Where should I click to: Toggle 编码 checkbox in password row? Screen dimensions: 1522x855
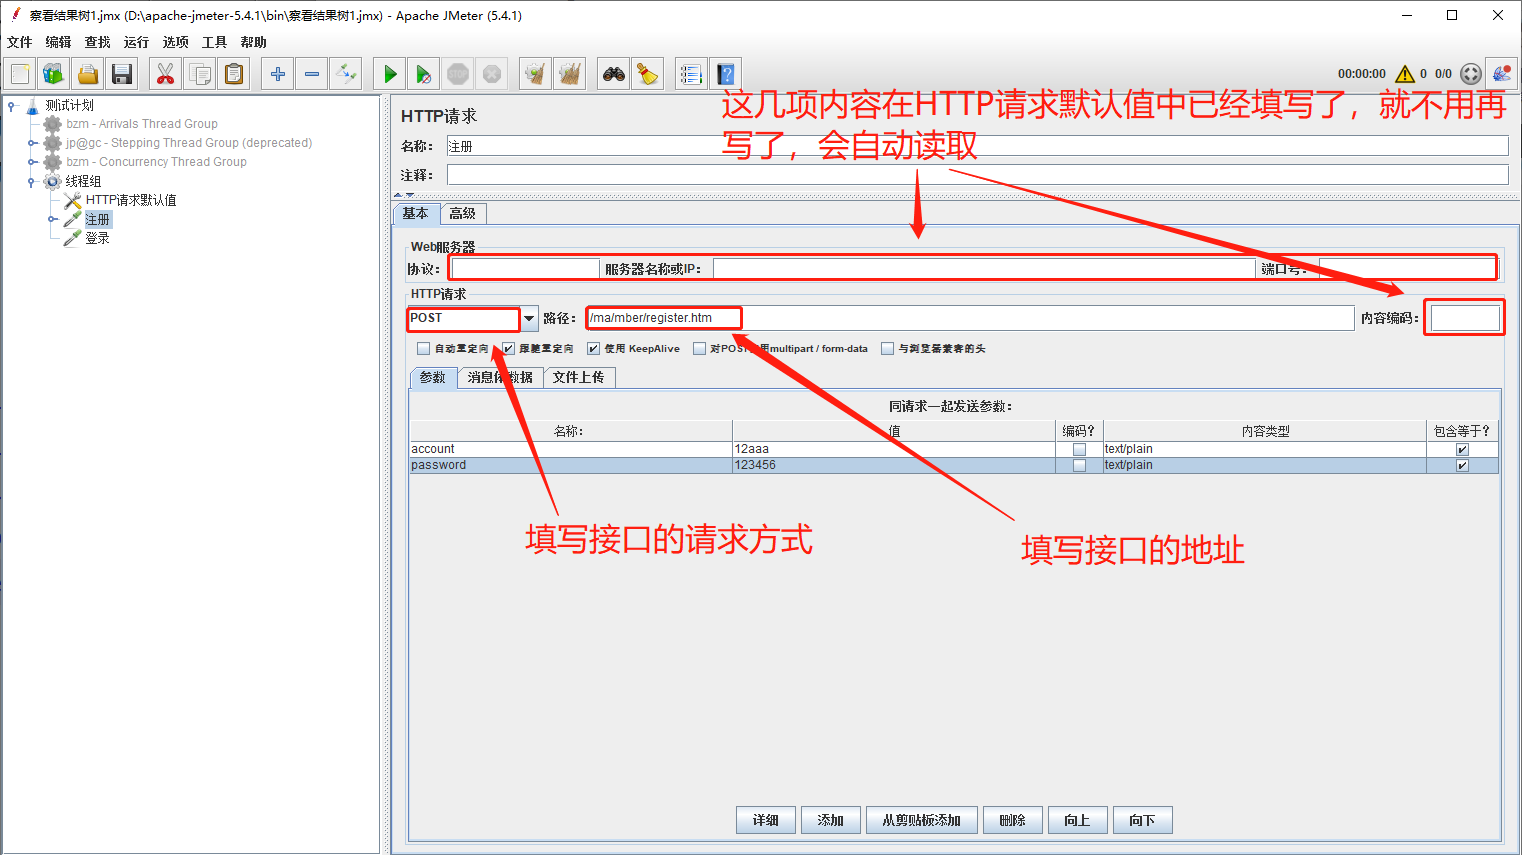(1079, 465)
